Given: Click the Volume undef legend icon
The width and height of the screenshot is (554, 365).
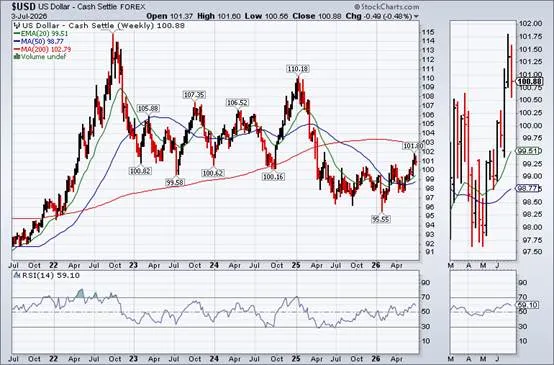Looking at the screenshot, I should click(x=17, y=57).
